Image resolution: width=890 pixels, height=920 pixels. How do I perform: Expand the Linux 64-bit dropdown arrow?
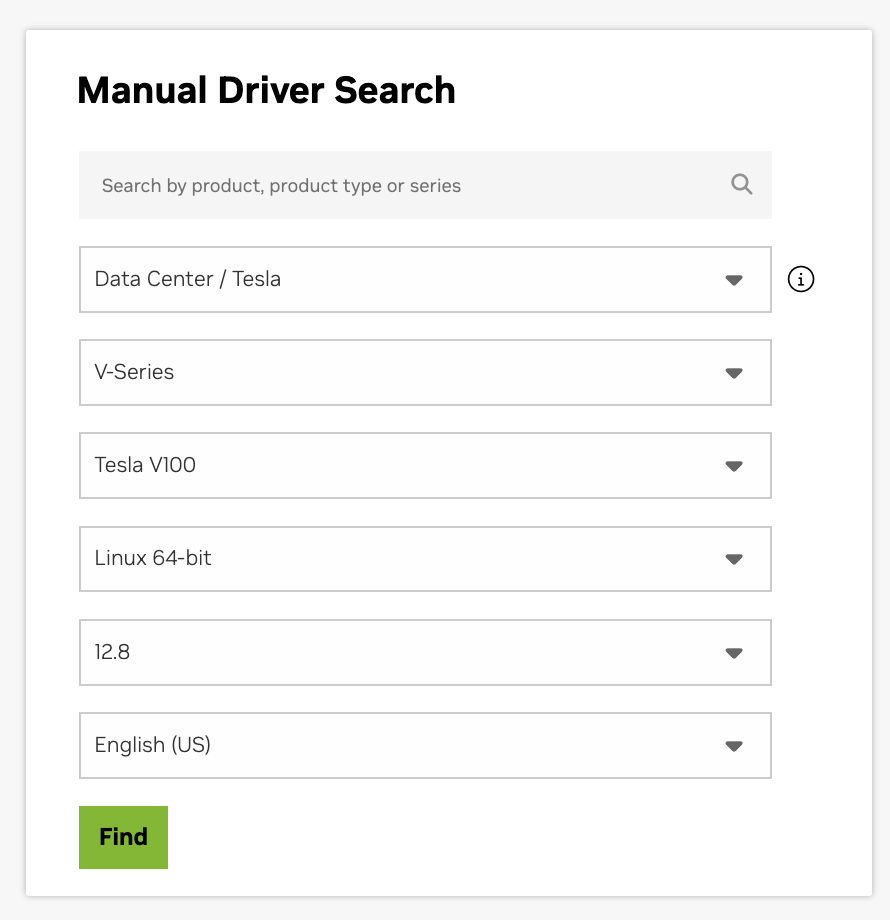coord(734,559)
